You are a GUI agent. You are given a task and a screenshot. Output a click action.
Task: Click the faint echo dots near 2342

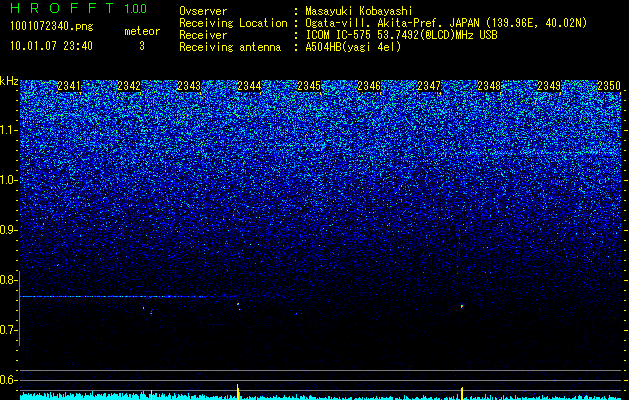point(148,310)
